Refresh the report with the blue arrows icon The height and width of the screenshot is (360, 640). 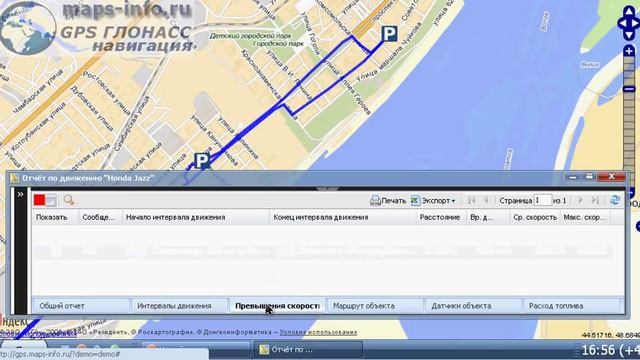pos(615,200)
